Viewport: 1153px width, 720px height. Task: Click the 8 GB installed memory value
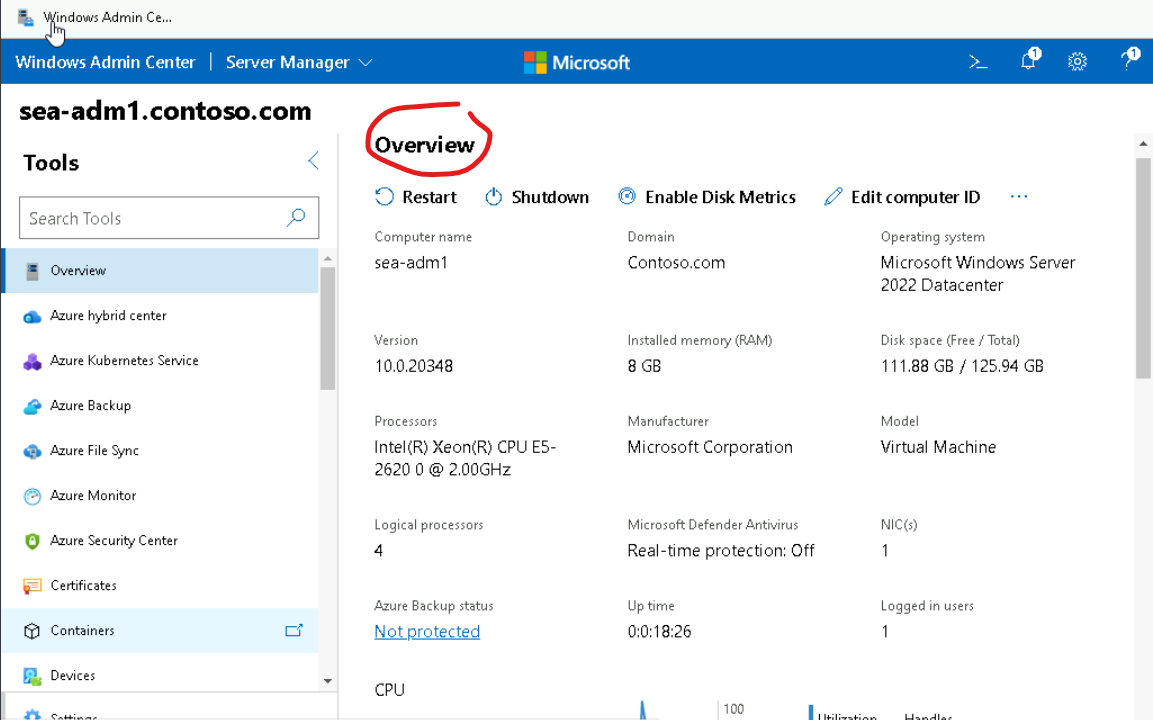coord(644,366)
